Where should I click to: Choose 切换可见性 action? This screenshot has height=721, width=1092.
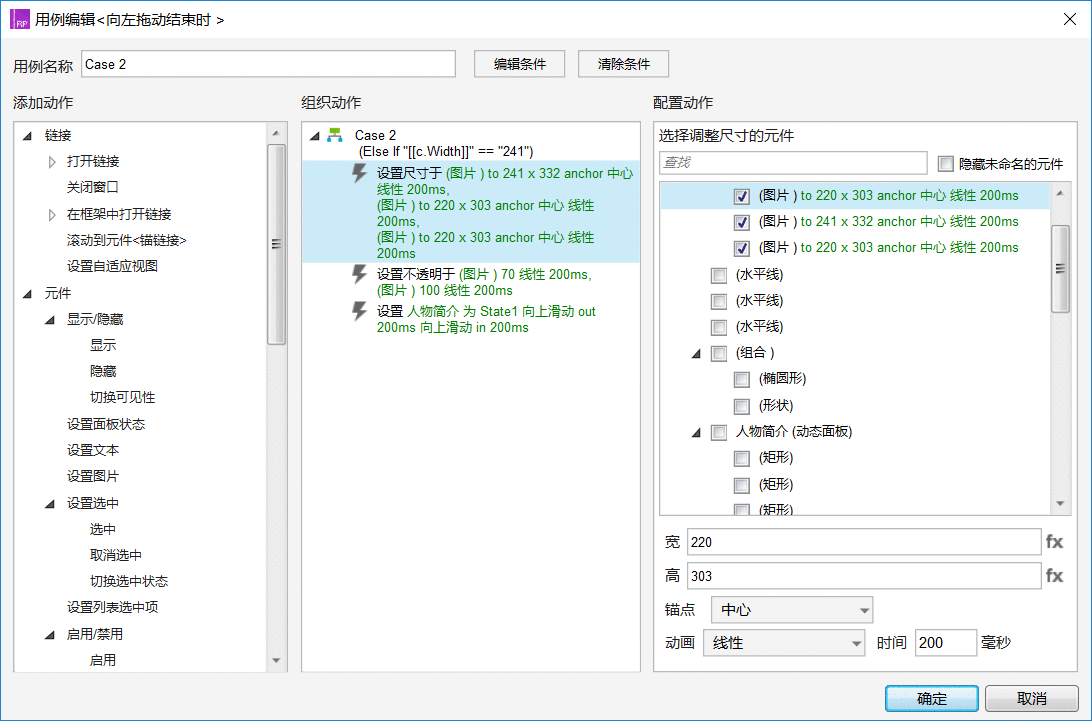pos(123,398)
